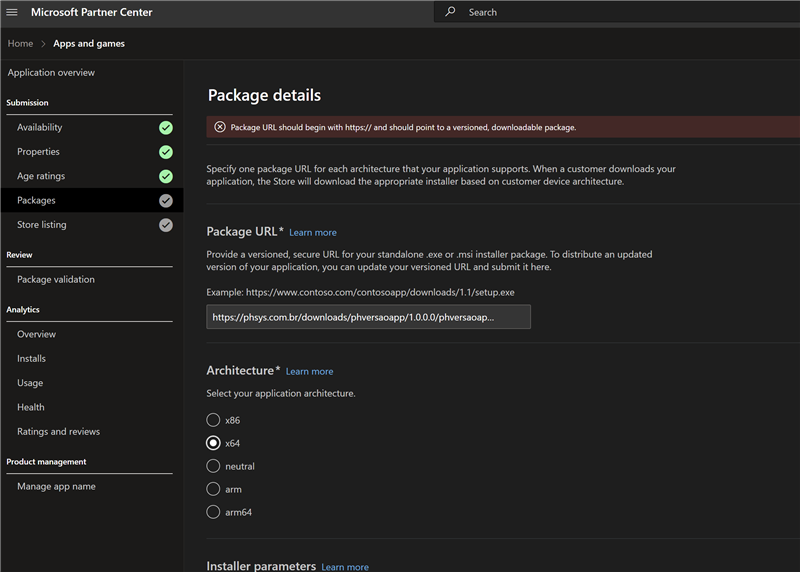Screen dimensions: 800x572
Task: Click the Age ratings green checkmark icon
Action: [x=166, y=176]
